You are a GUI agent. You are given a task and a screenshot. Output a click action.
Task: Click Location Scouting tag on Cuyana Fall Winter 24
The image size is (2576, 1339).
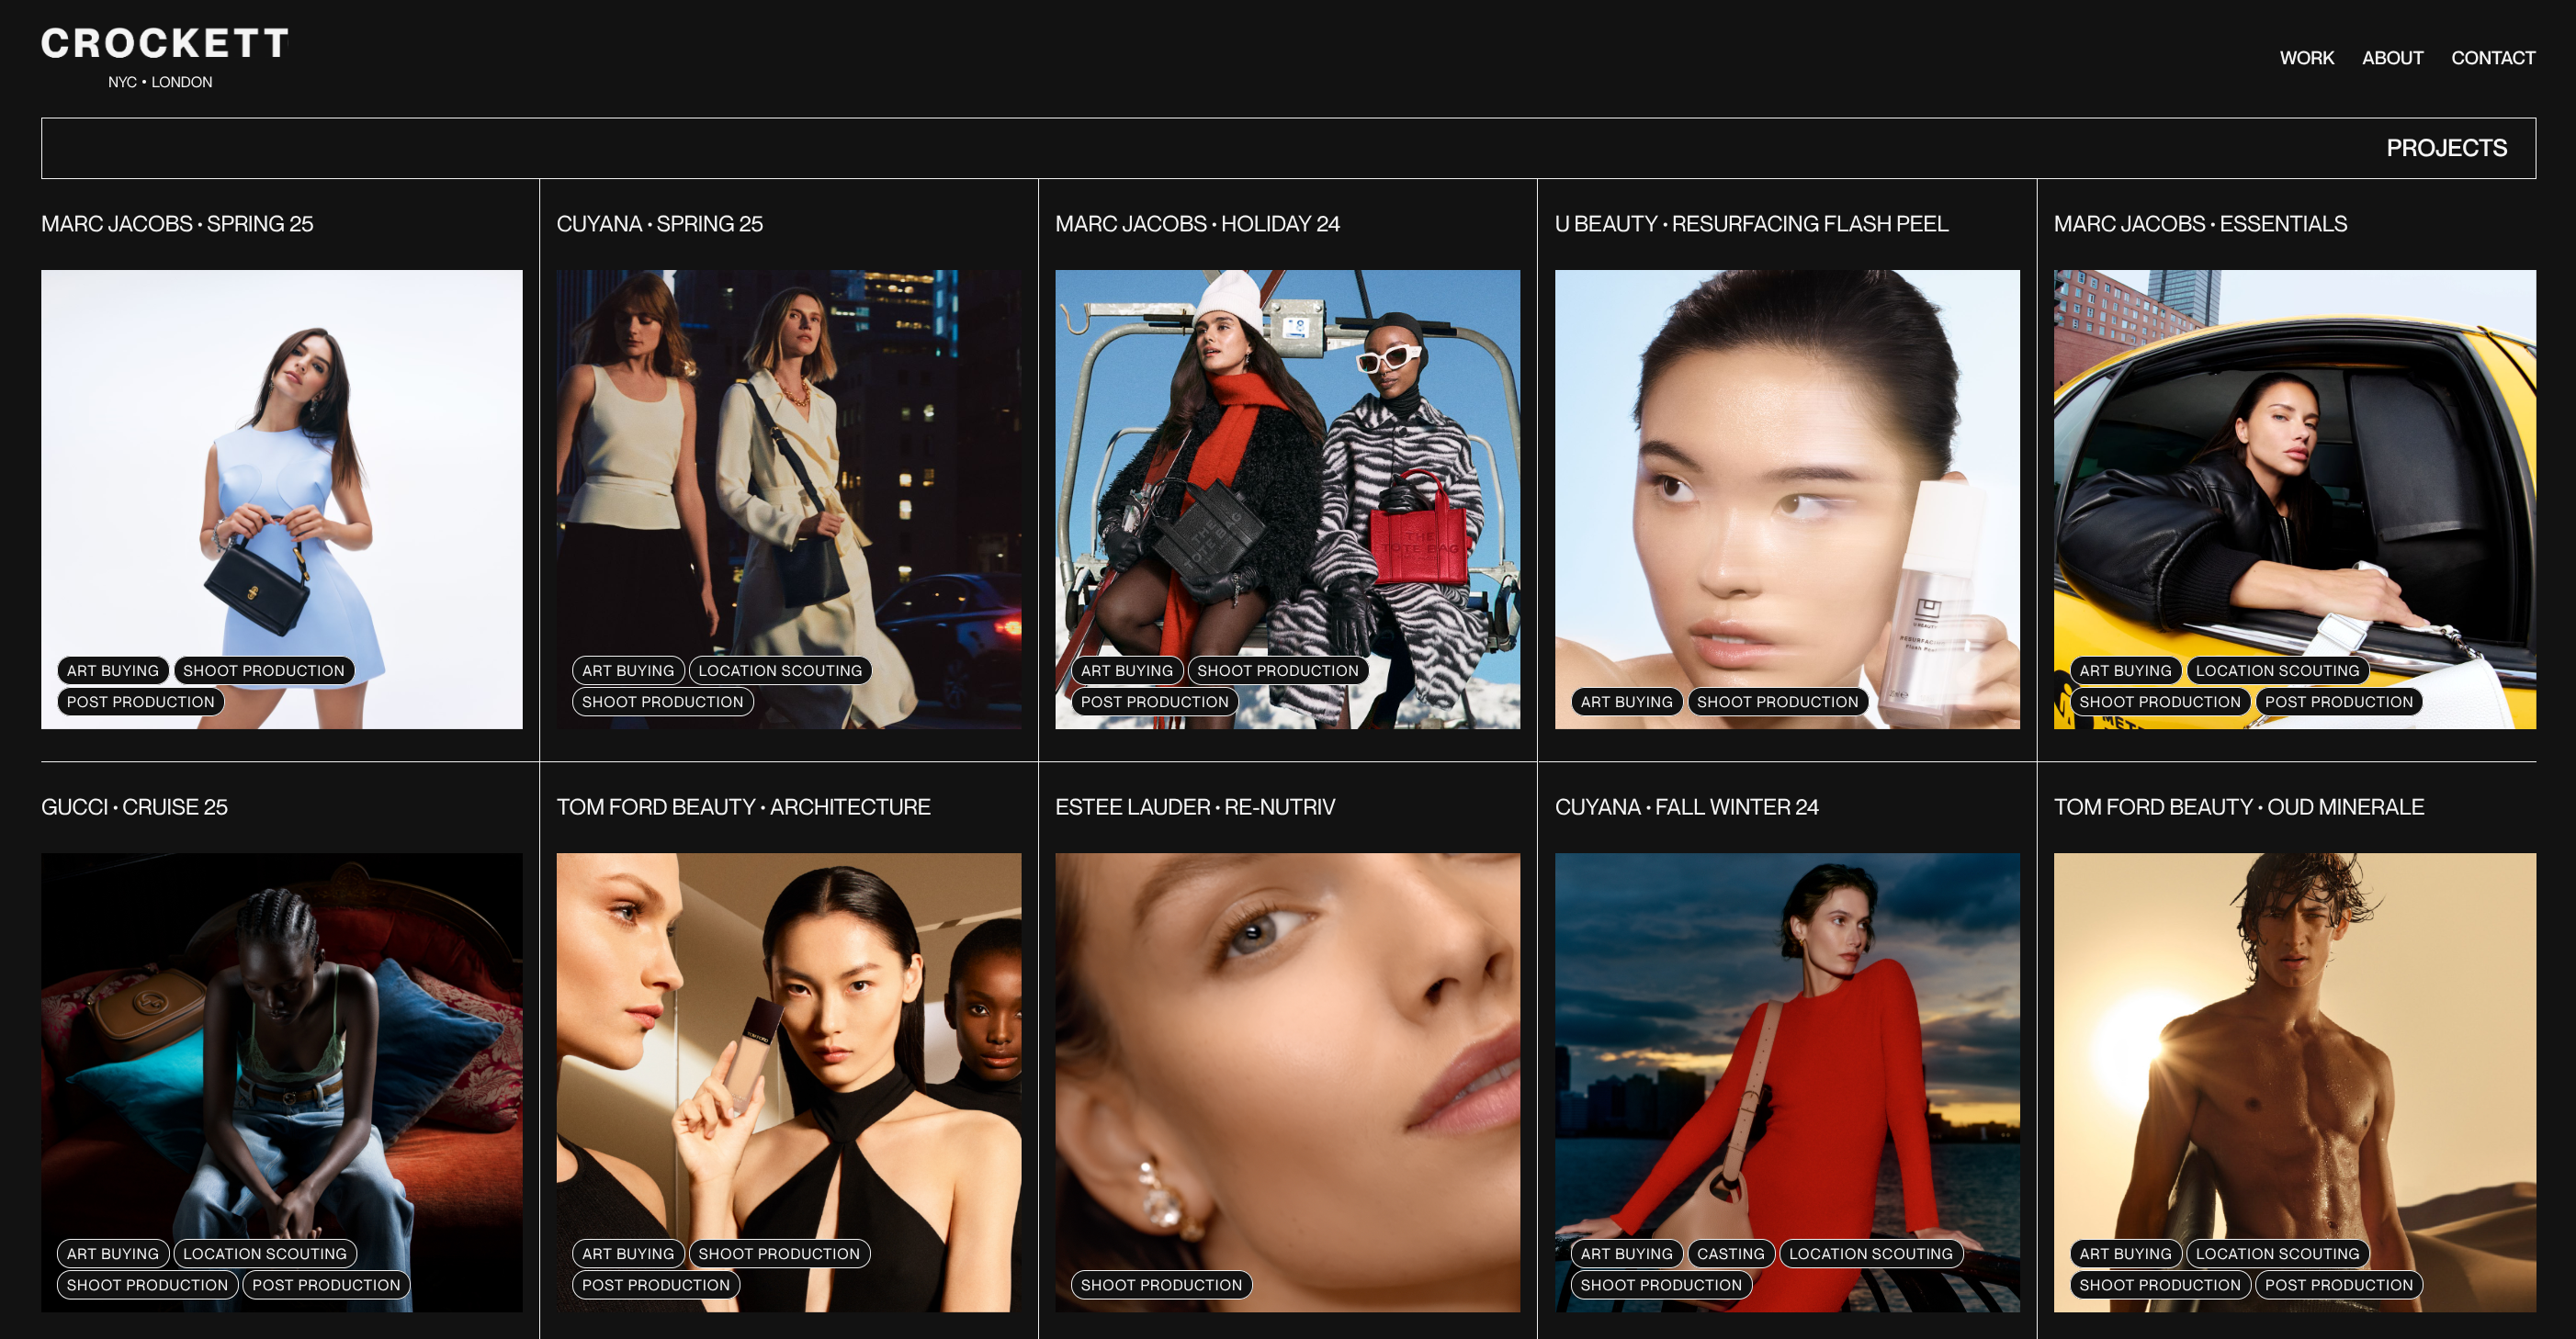pyautogui.click(x=1871, y=1254)
